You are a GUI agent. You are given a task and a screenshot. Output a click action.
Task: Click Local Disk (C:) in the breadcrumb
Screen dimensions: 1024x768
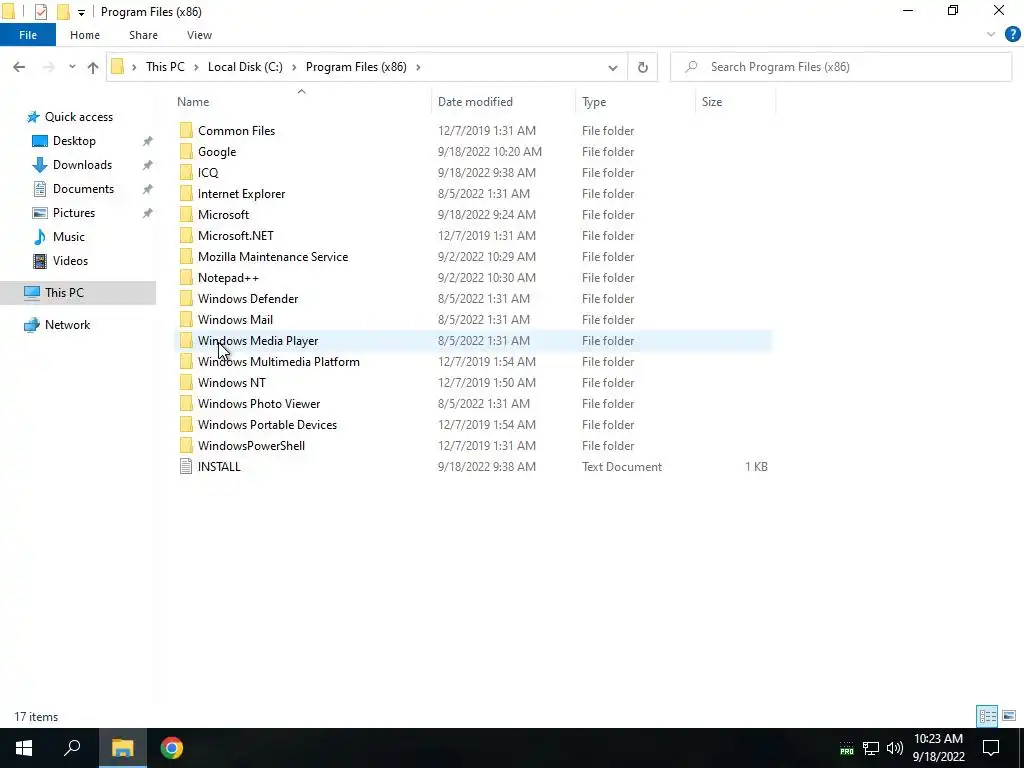pyautogui.click(x=245, y=67)
